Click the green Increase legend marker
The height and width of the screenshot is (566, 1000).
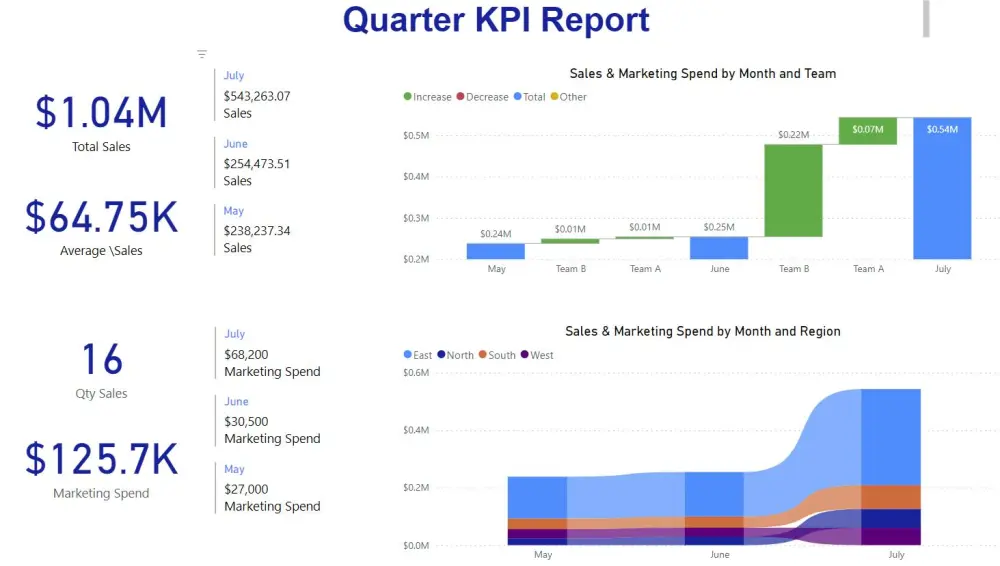pyautogui.click(x=408, y=96)
